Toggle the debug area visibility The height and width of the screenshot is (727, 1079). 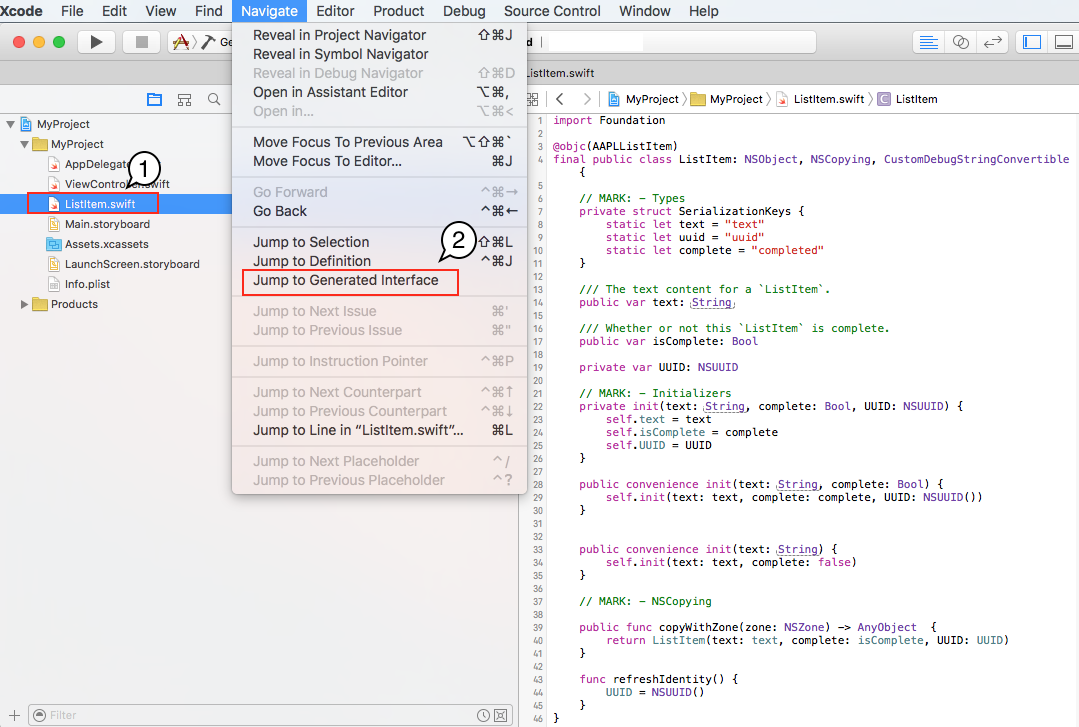pos(1066,42)
